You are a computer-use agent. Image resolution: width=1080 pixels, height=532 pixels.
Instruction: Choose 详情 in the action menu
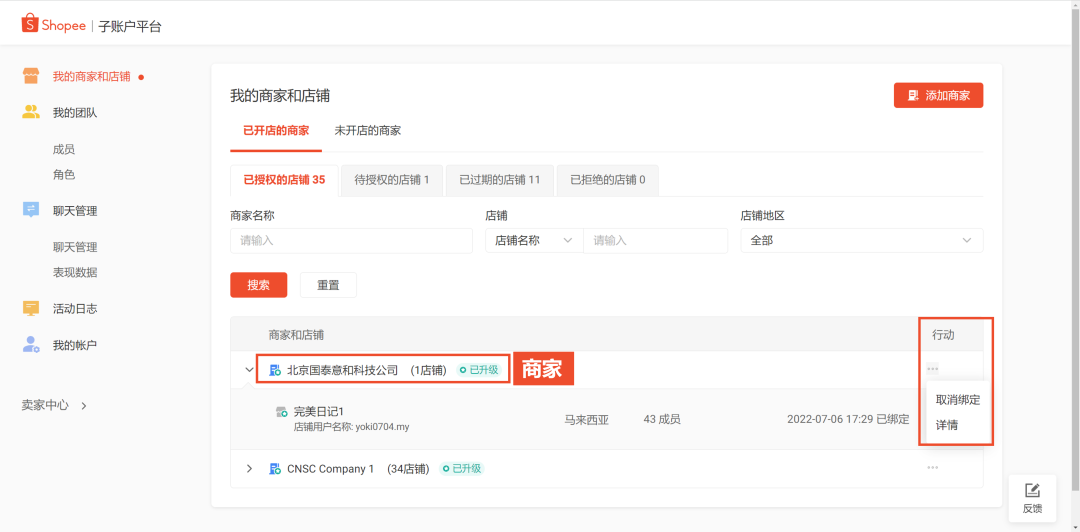click(946, 425)
